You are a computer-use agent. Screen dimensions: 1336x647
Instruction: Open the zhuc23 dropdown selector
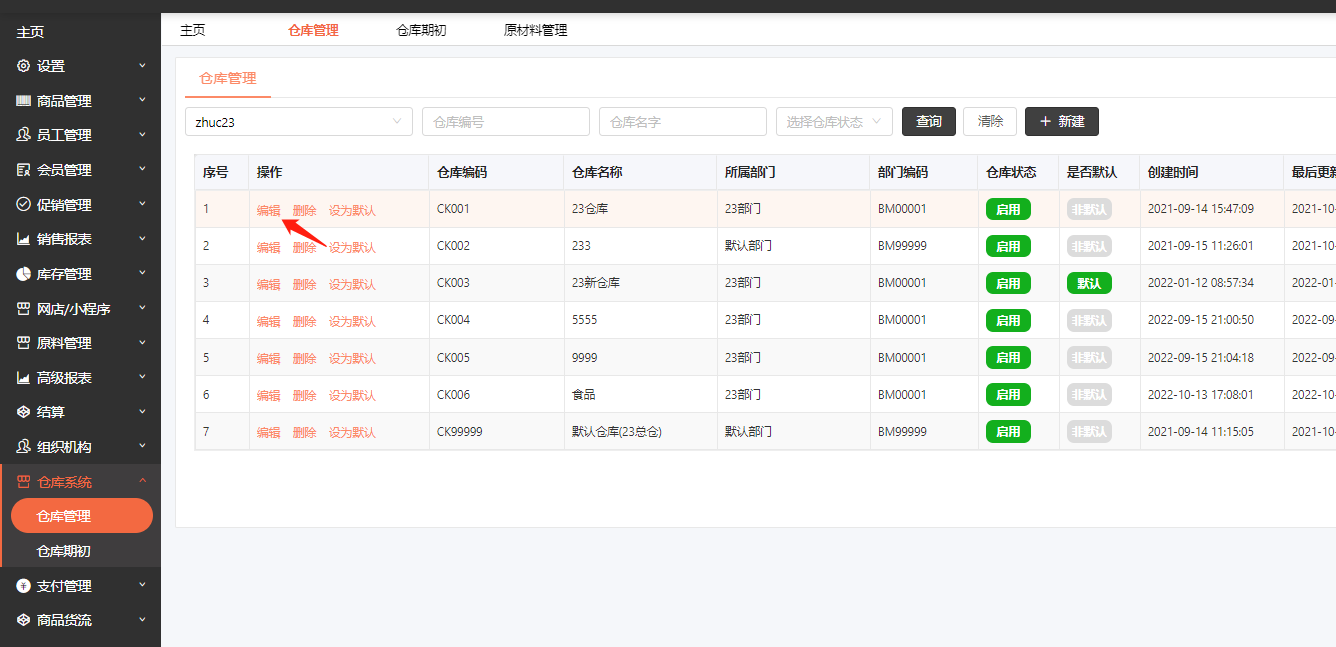[298, 122]
